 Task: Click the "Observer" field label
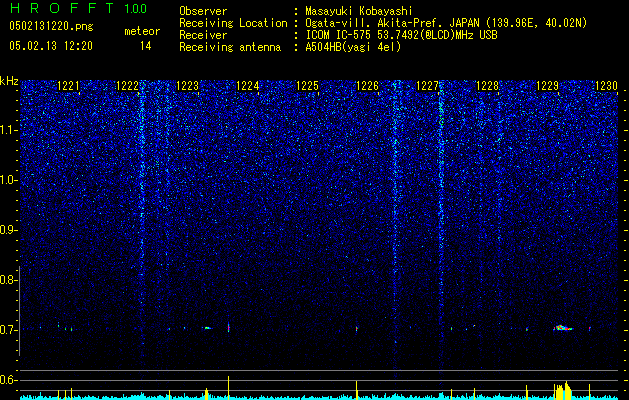click(x=203, y=11)
